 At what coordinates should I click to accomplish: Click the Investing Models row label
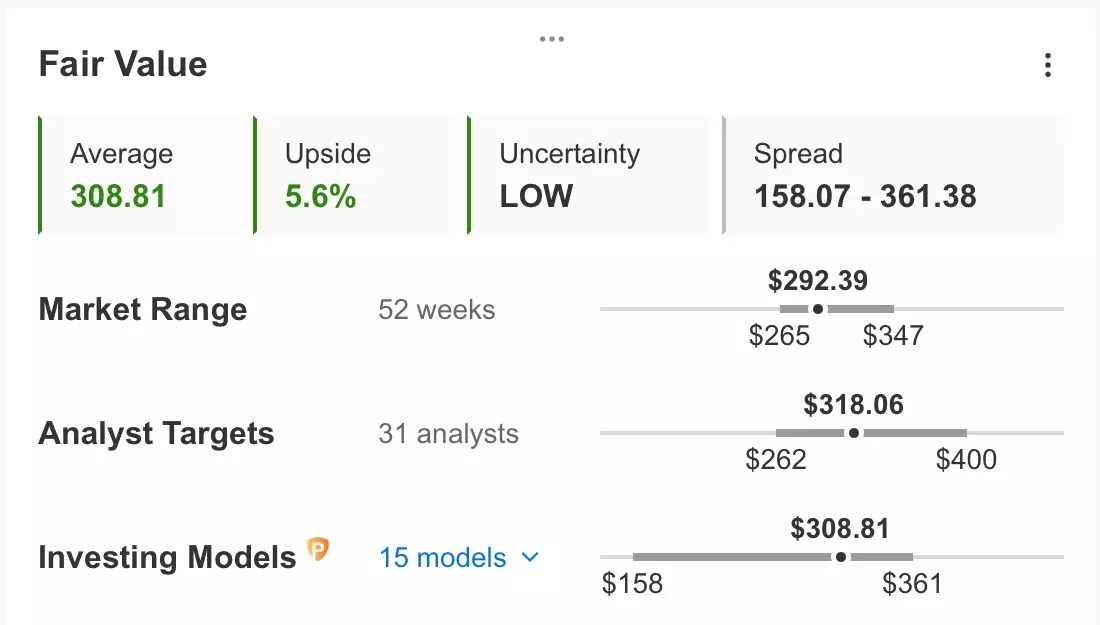pos(168,558)
